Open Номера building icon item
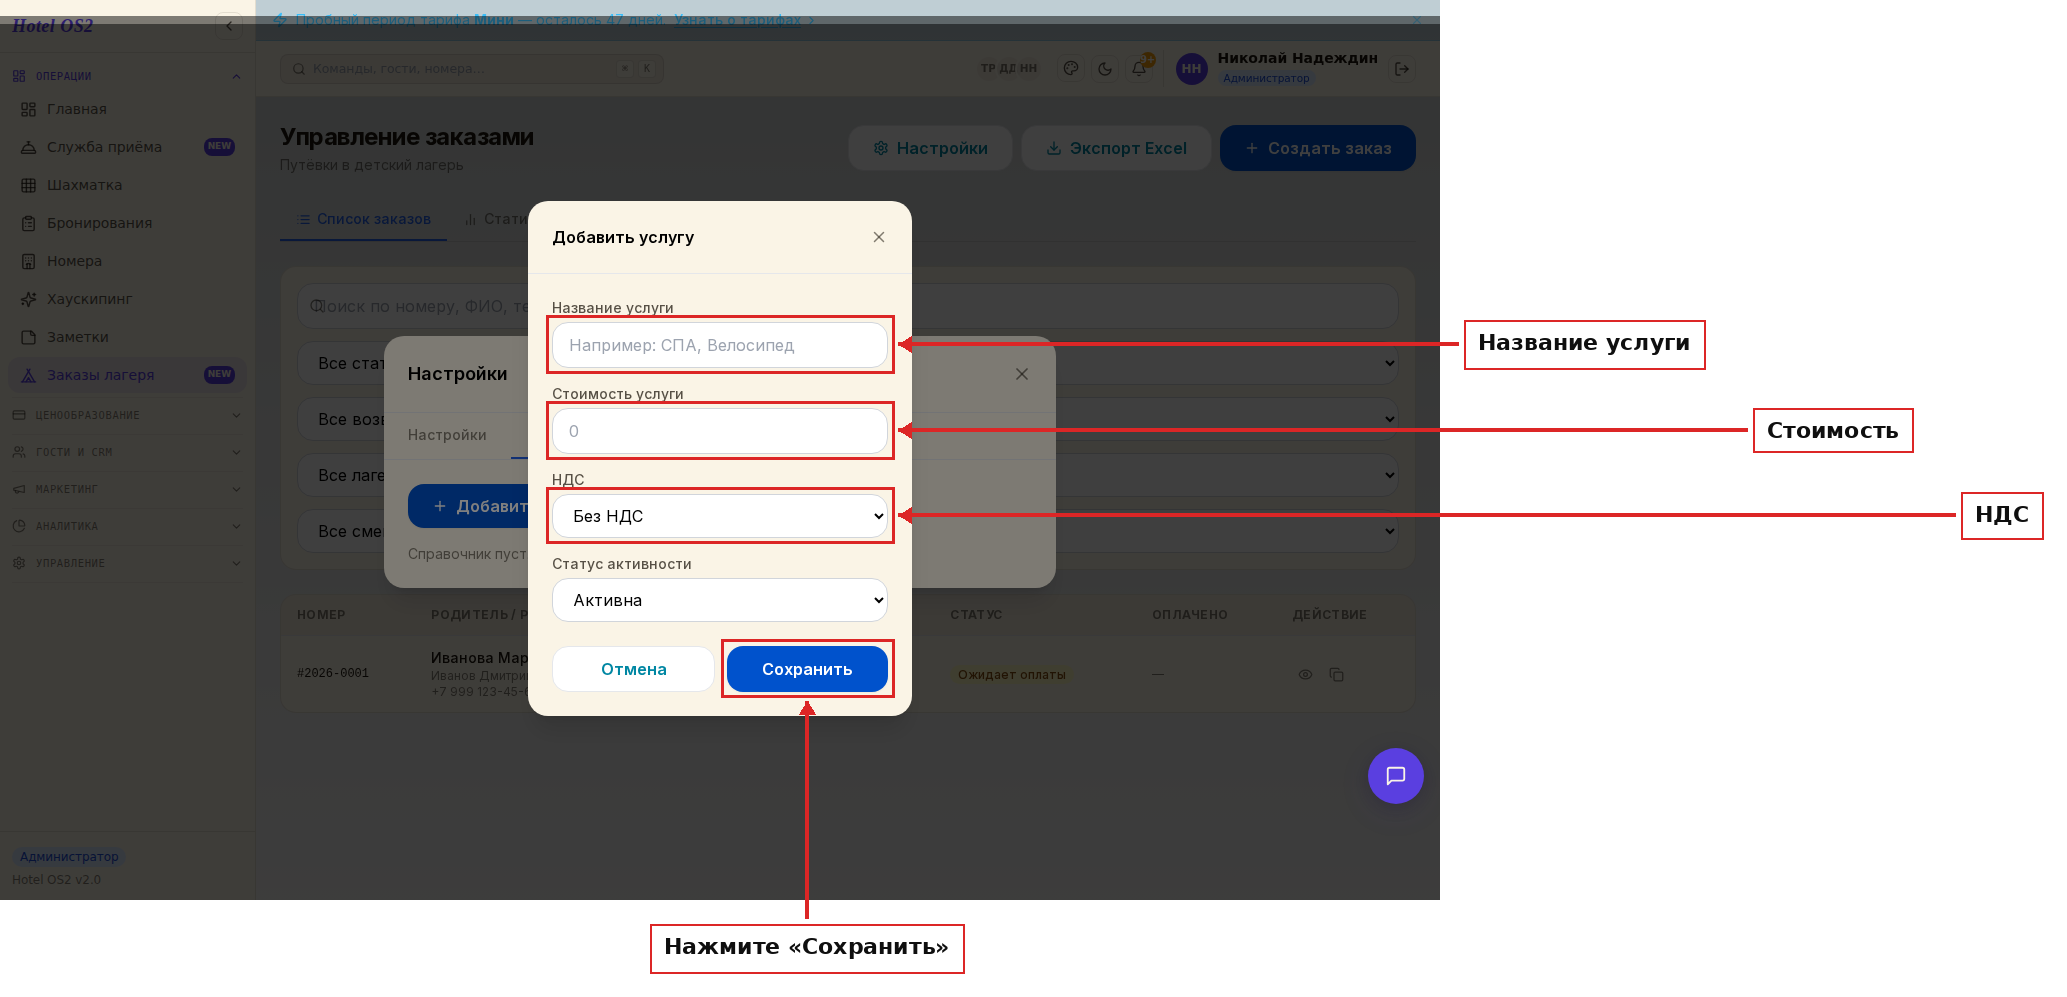This screenshot has width=2067, height=997. coord(28,261)
